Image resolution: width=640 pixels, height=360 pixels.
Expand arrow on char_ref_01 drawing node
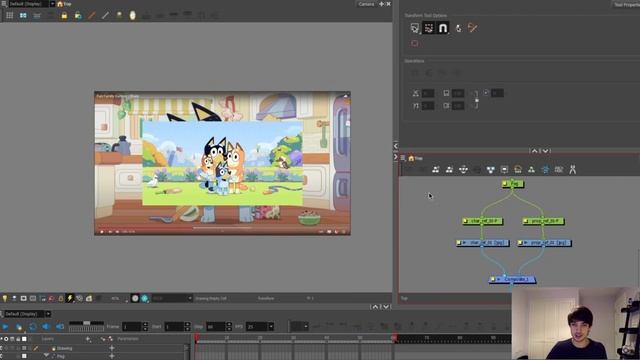(464, 242)
